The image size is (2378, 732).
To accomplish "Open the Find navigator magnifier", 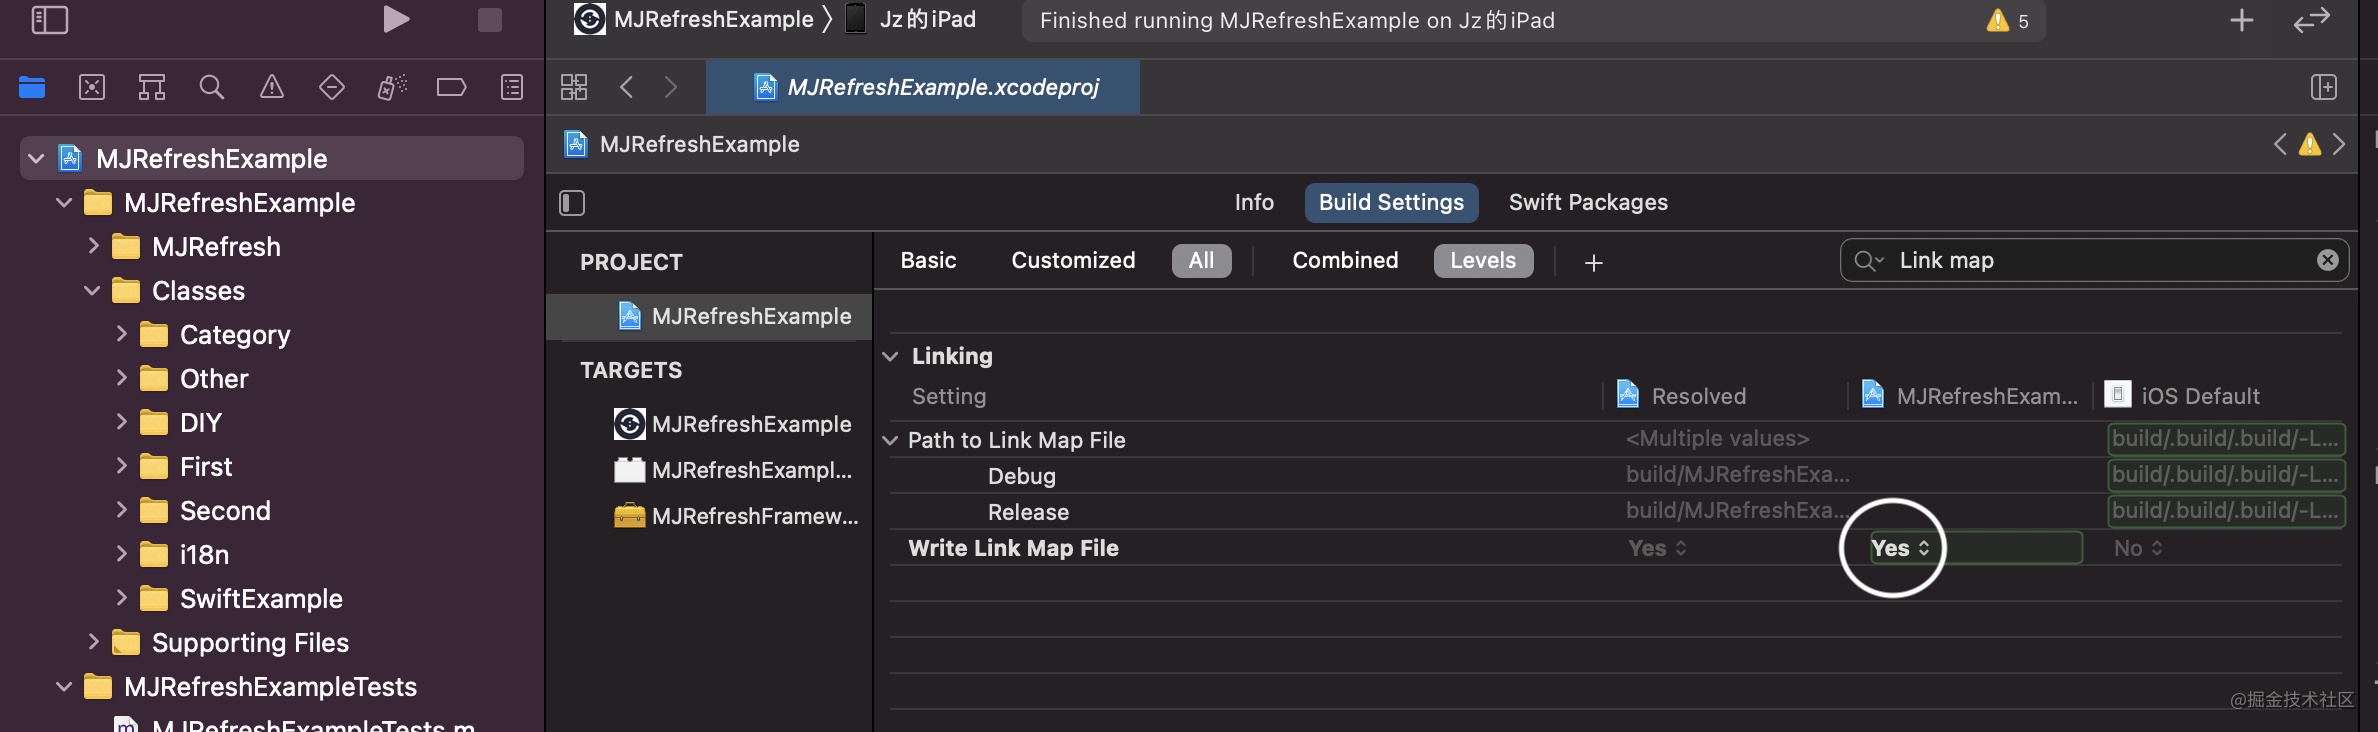I will tap(212, 88).
